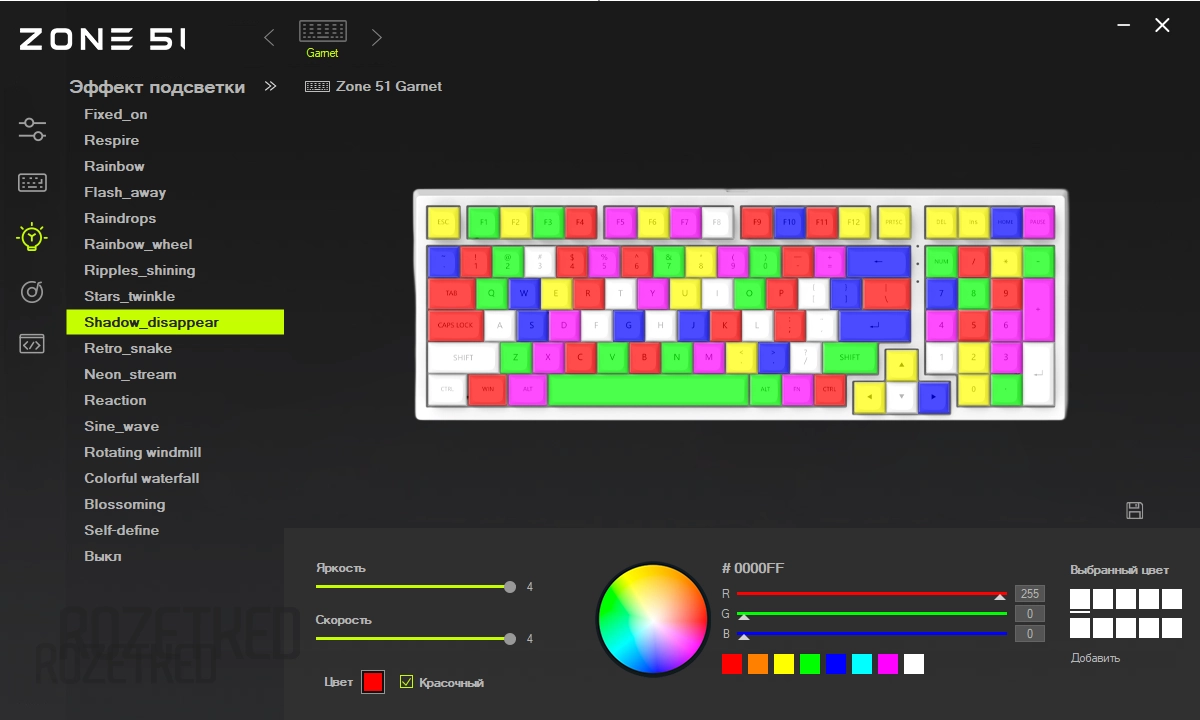This screenshot has width=1200, height=720.
Task: Click the up arrow key on the preview
Action: tap(902, 365)
